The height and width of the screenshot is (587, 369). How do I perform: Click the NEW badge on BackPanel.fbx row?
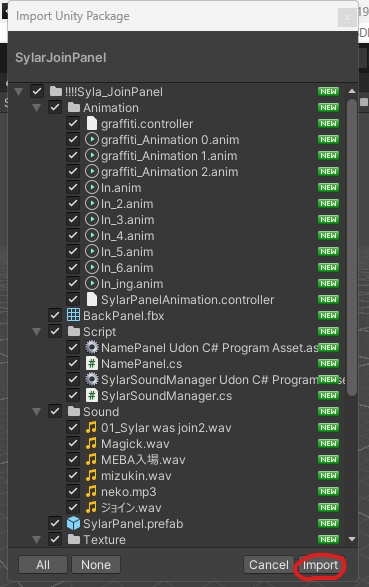(x=328, y=316)
